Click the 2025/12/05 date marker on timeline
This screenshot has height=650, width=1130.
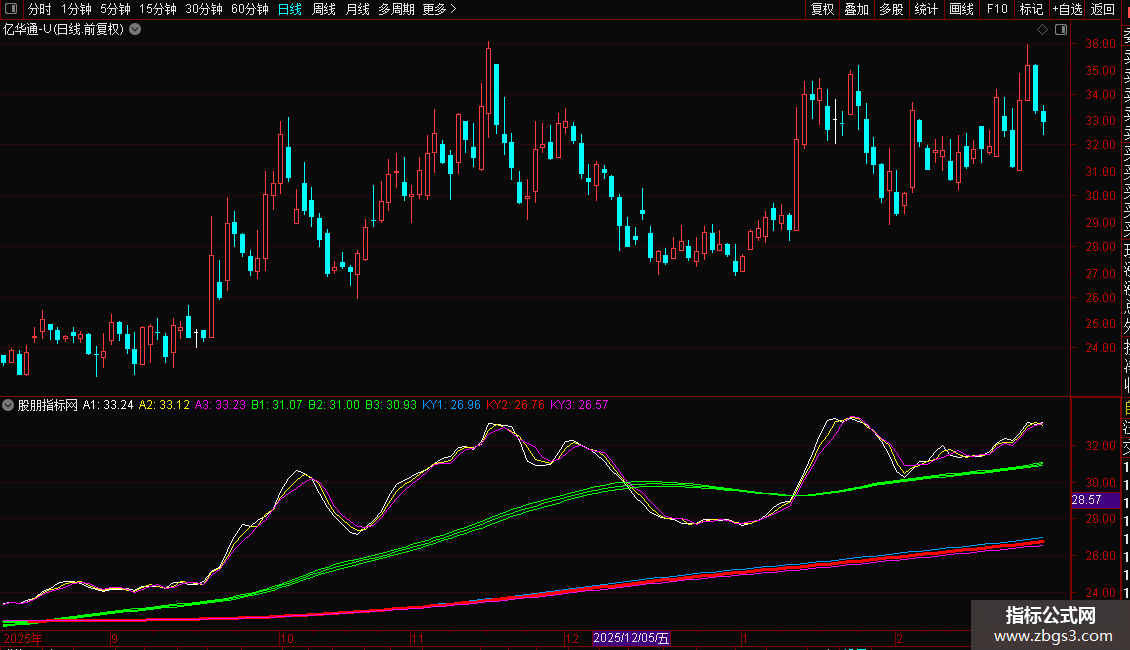click(631, 637)
